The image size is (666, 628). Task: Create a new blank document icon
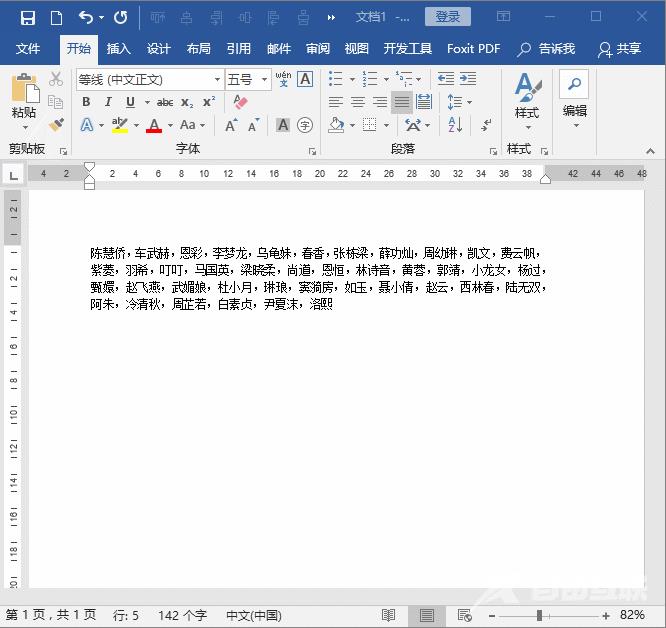click(56, 18)
